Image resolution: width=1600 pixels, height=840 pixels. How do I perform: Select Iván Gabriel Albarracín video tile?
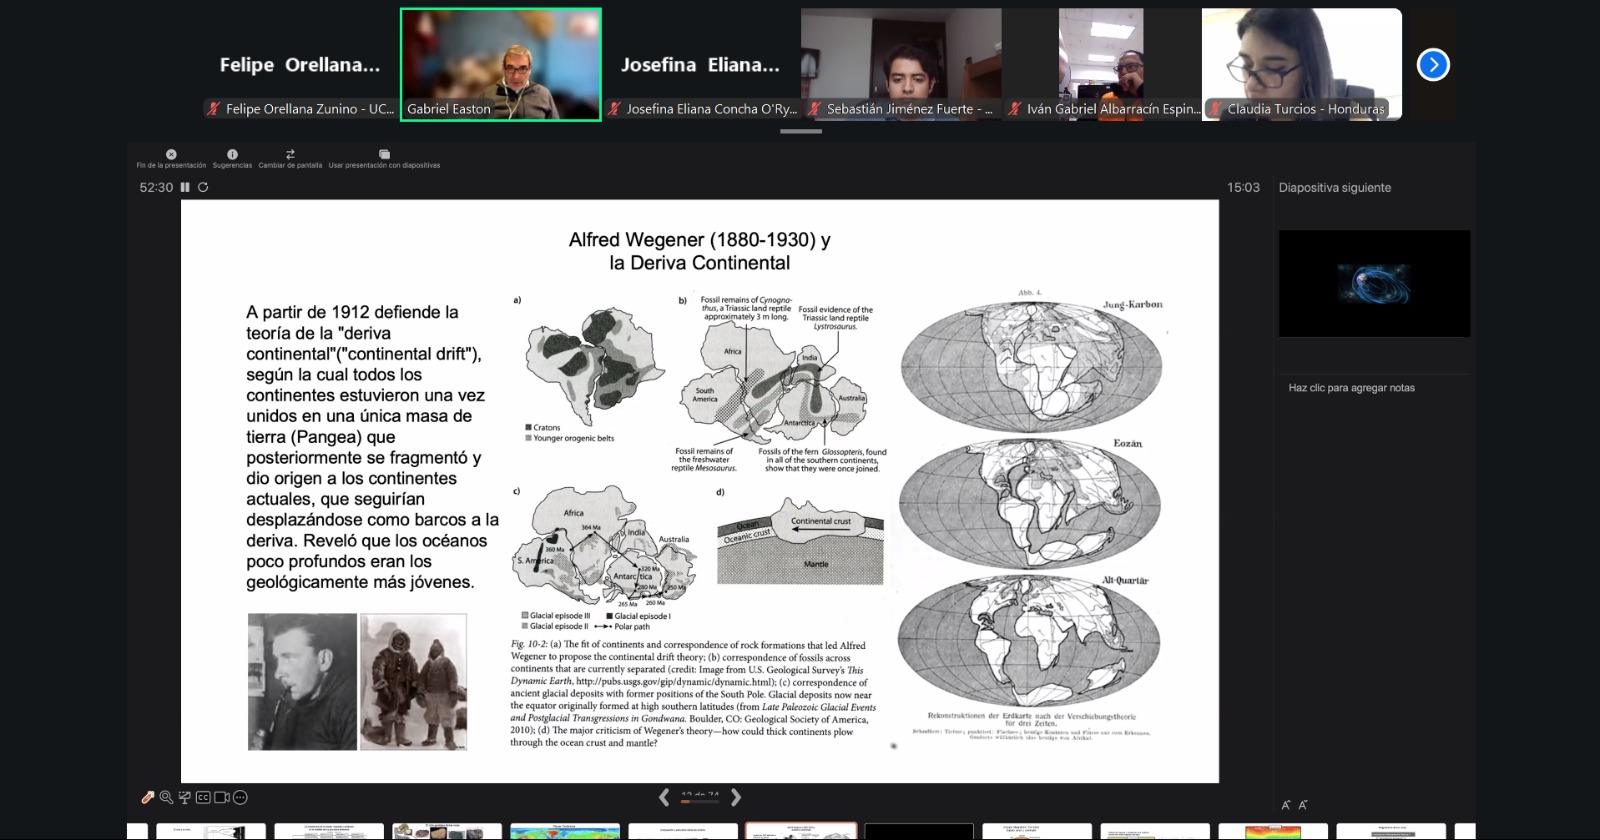[x=1101, y=65]
